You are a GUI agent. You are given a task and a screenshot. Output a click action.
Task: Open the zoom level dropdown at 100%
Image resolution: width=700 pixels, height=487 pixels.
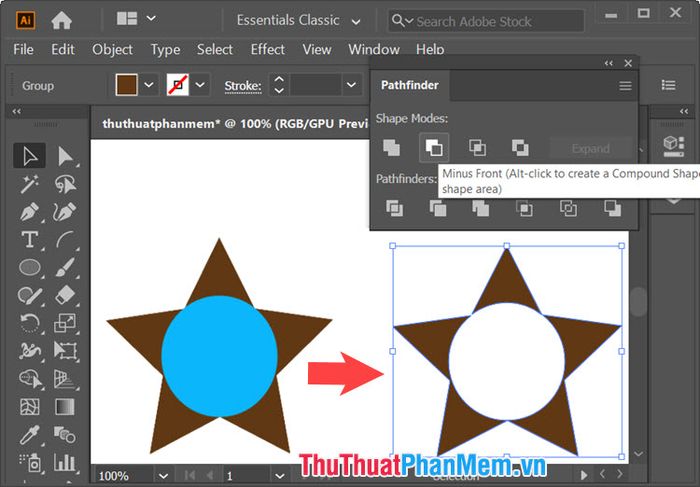point(163,475)
